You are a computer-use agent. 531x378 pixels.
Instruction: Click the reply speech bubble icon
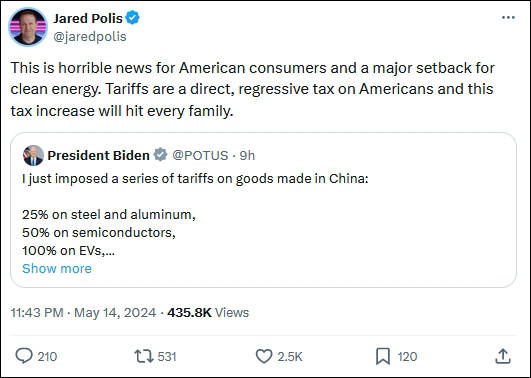(24, 356)
